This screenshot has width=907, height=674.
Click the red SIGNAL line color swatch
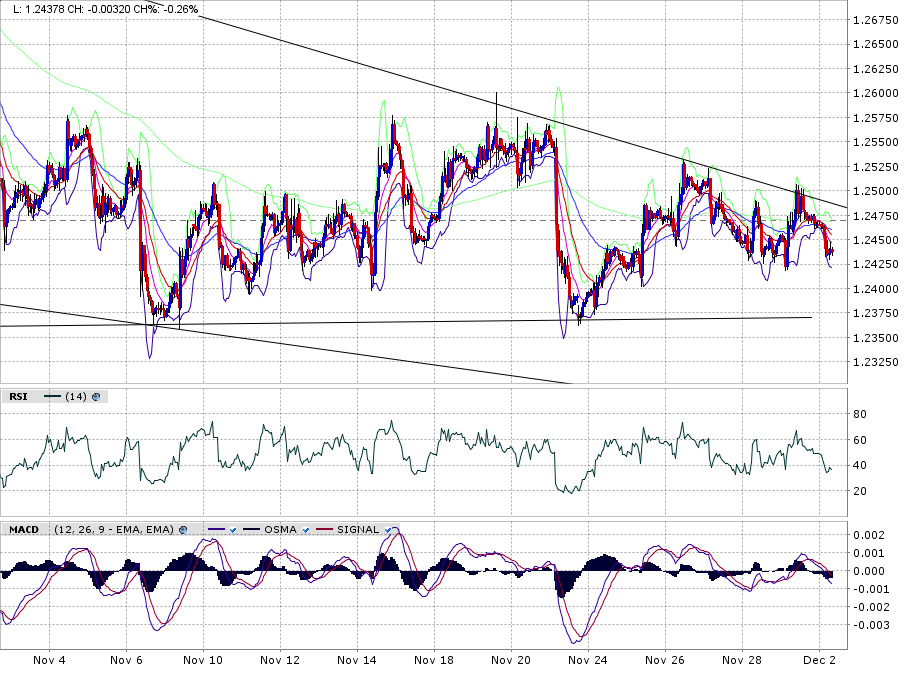(325, 529)
